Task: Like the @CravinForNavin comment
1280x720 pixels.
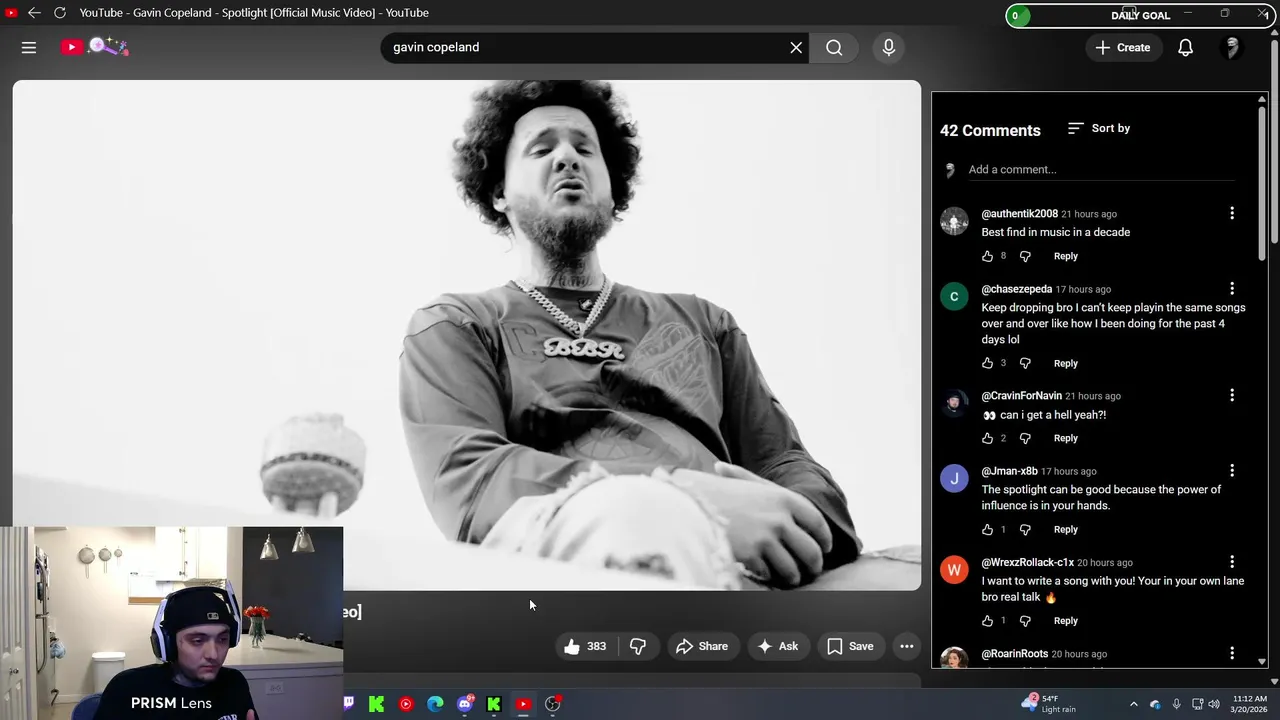Action: tap(988, 438)
